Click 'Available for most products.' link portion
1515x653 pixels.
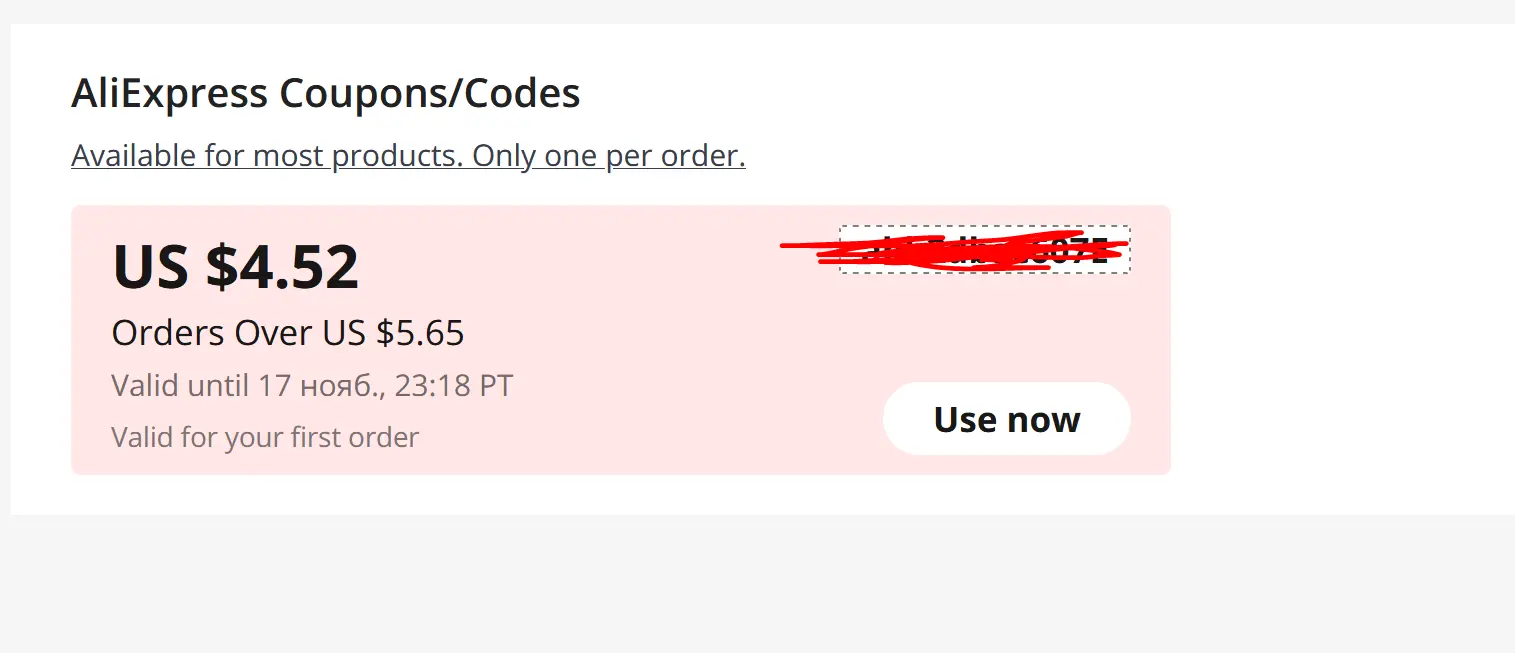(x=268, y=156)
